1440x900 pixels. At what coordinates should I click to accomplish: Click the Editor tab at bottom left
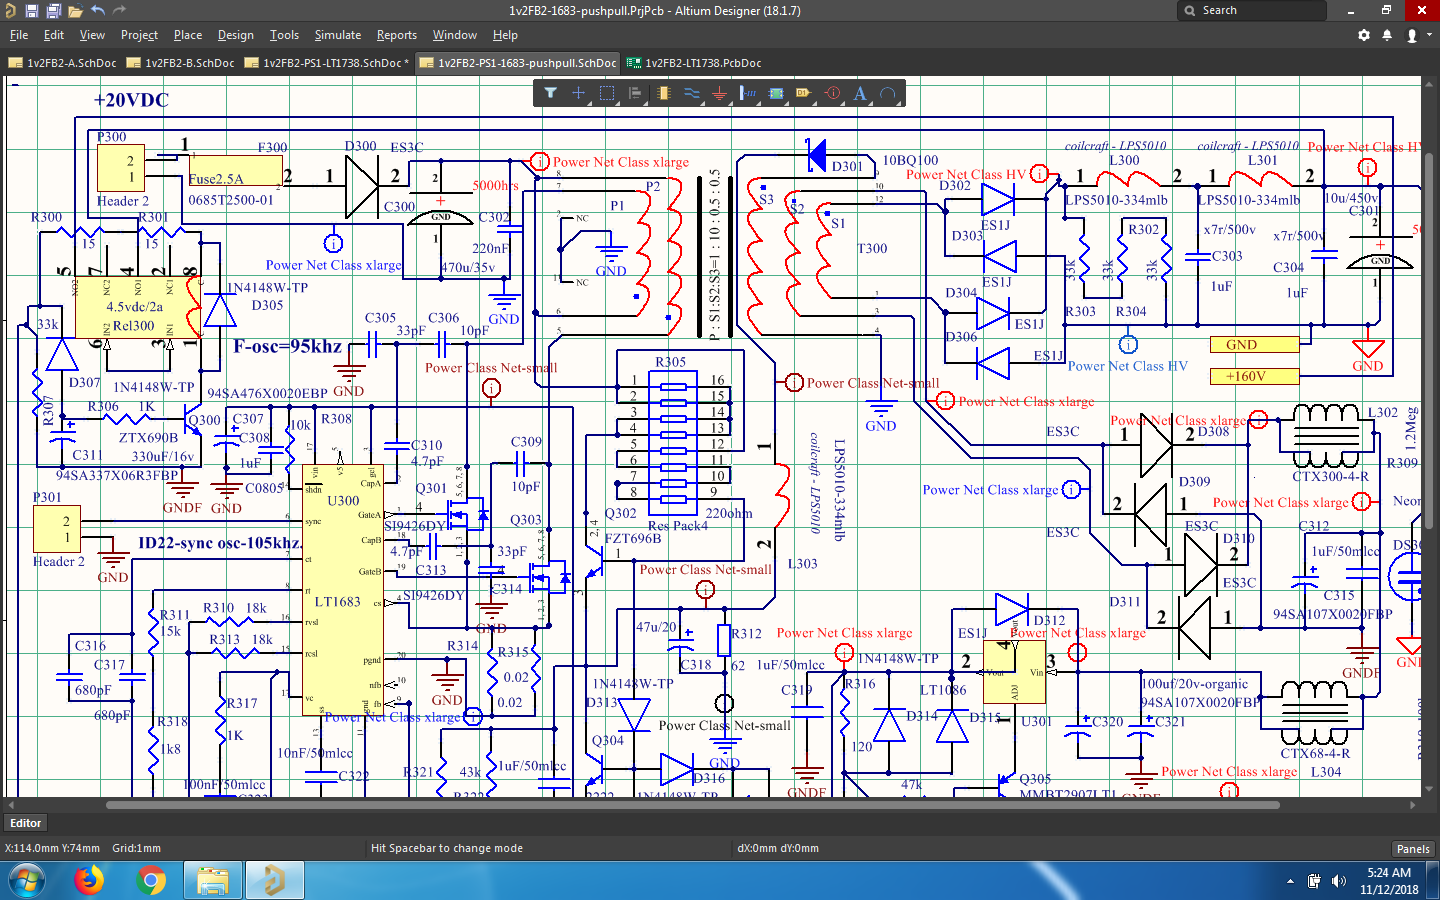pos(26,823)
